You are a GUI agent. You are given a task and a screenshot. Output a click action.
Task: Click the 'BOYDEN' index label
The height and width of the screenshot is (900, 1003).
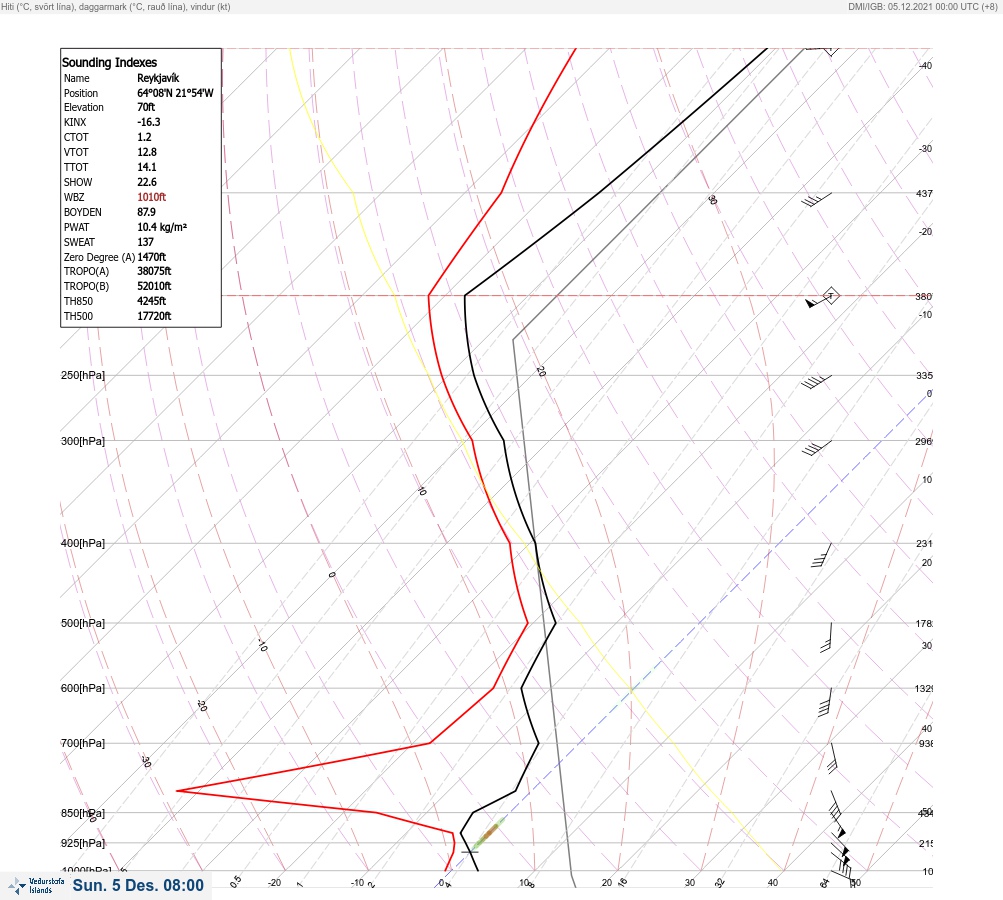pyautogui.click(x=83, y=212)
